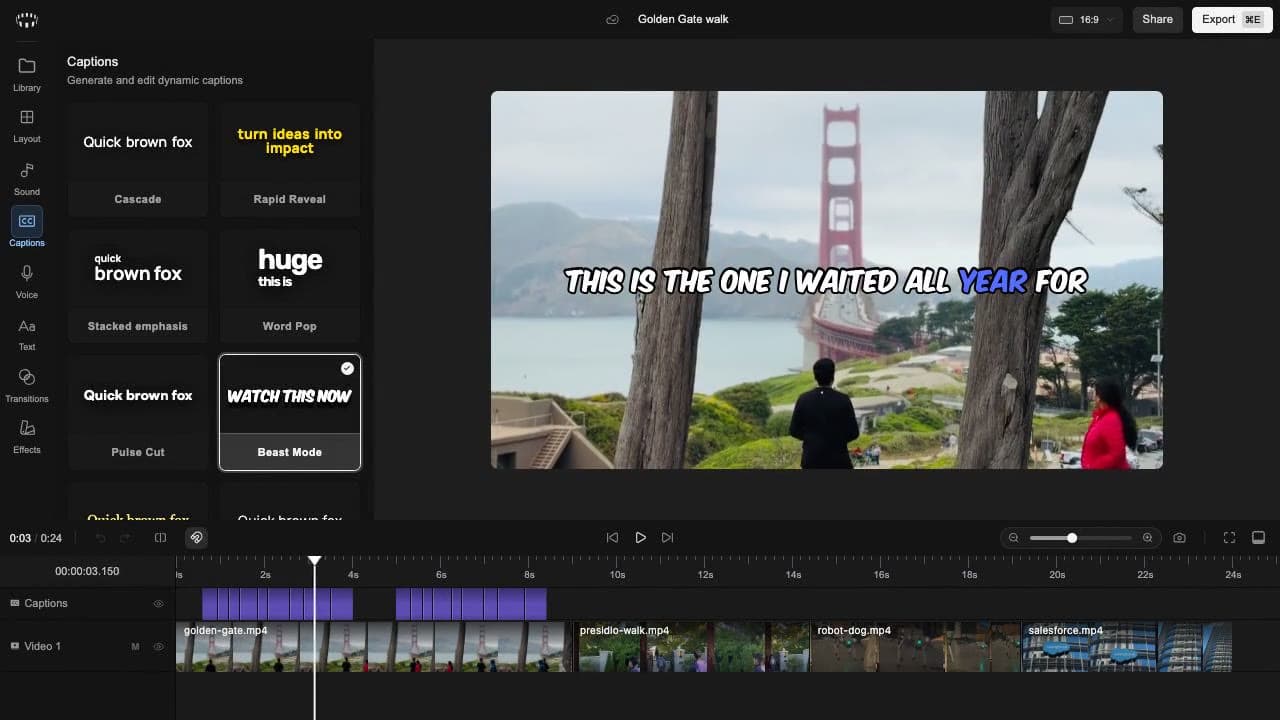The image size is (1280, 720).
Task: Click the Captions panel heading
Action: pos(93,62)
